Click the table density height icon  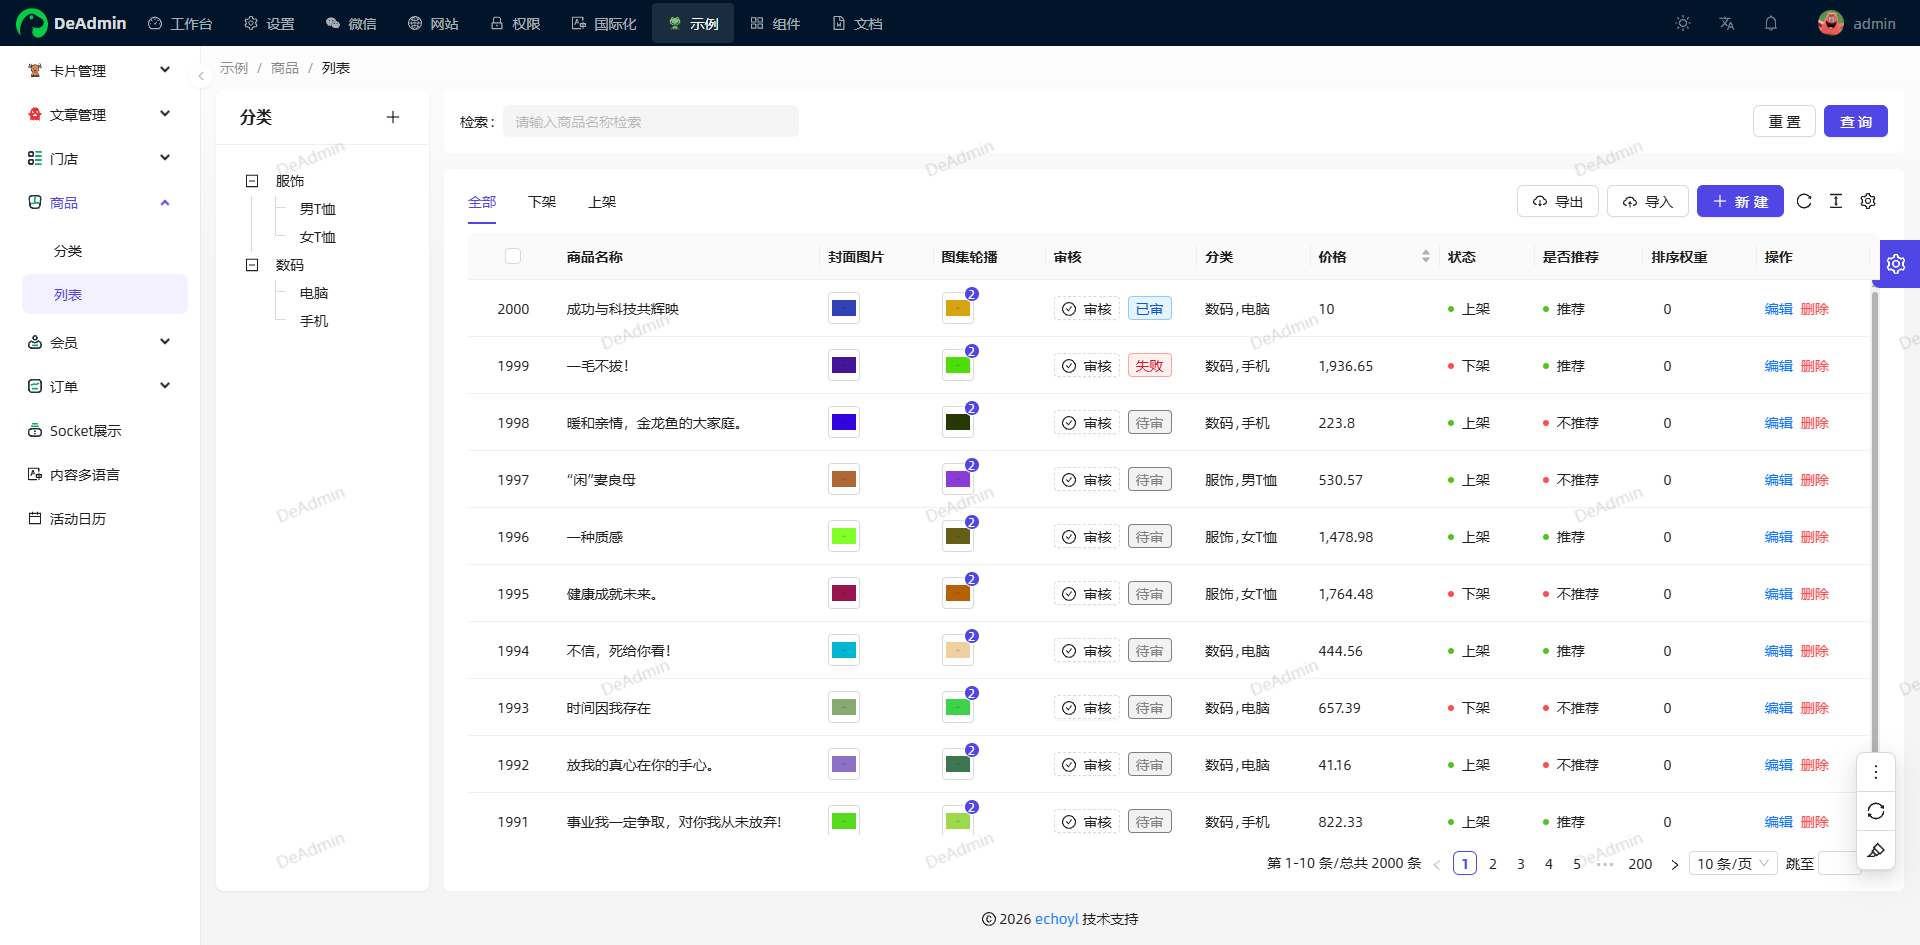point(1836,201)
